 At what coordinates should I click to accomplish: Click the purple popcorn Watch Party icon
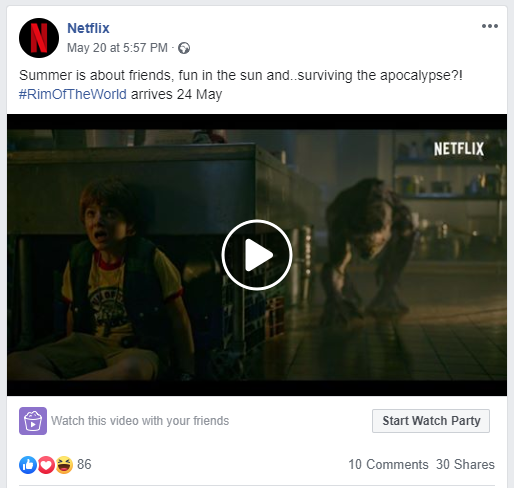click(x=33, y=421)
